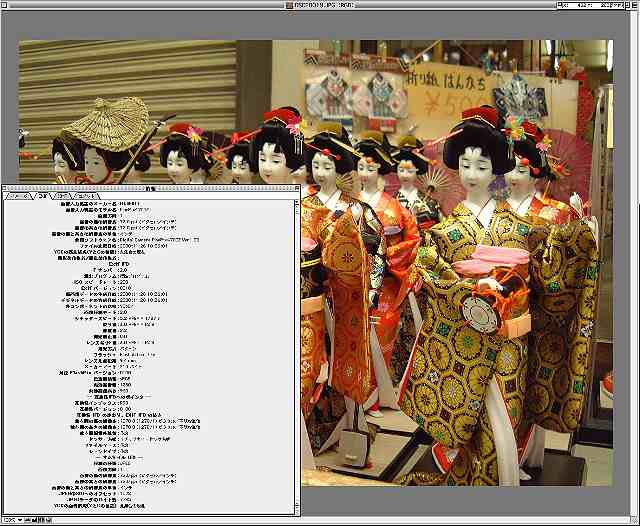The image size is (640, 526).
Task: Click first small icon beside zoom dropdown
Action: (27, 520)
